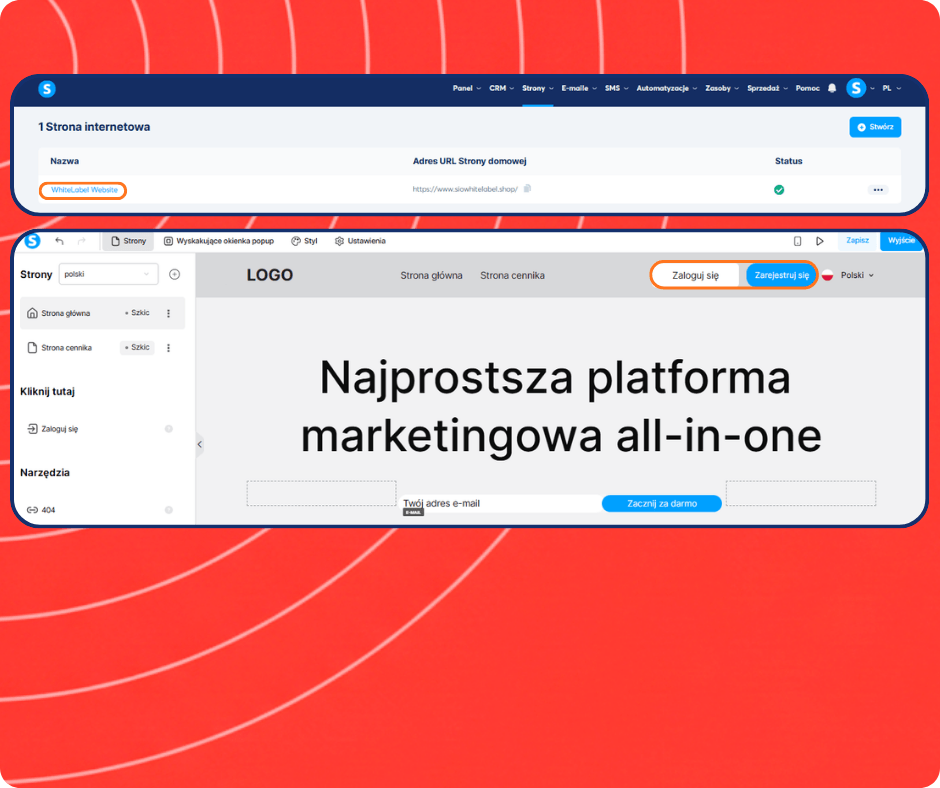Click the Stwórz button
The height and width of the screenshot is (788, 940).
pyautogui.click(x=875, y=127)
